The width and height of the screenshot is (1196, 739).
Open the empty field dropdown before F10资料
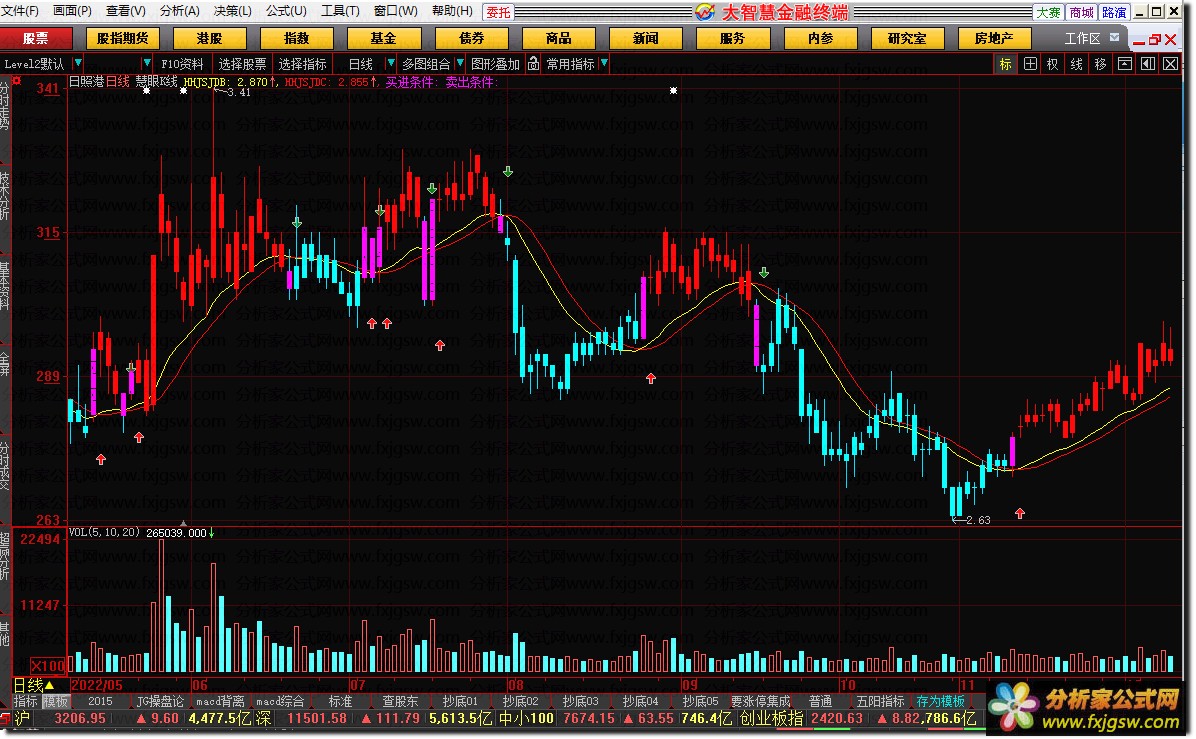point(146,63)
